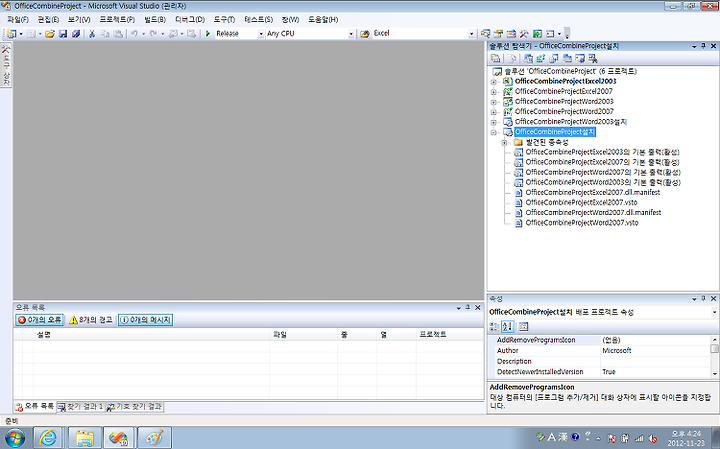
Task: Click the Copy toolbar icon
Action: [x=105, y=34]
